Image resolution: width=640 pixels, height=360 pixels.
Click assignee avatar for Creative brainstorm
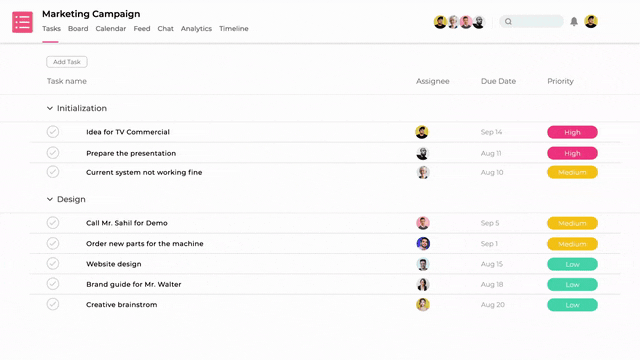pyautogui.click(x=423, y=304)
